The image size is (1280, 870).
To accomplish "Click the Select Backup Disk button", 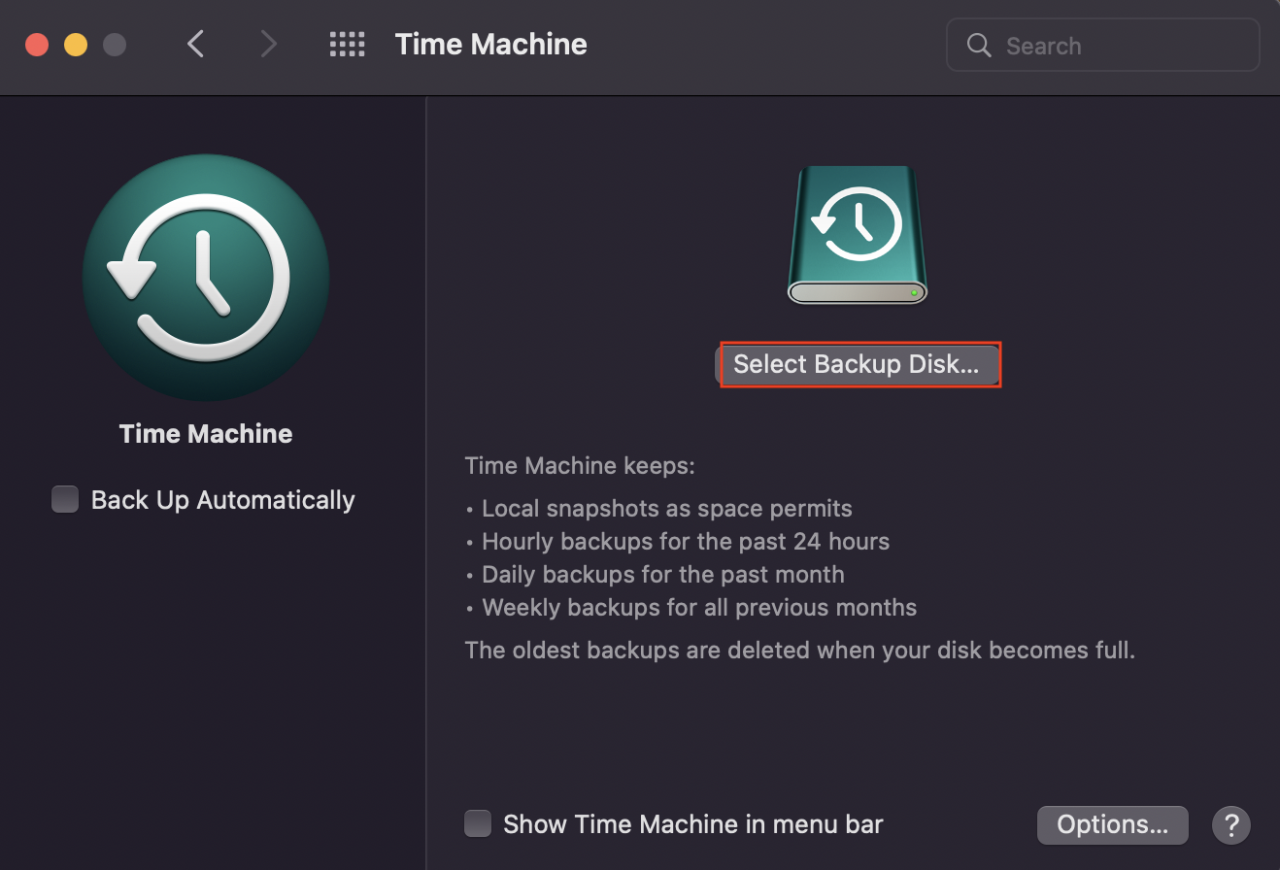I will click(x=857, y=364).
